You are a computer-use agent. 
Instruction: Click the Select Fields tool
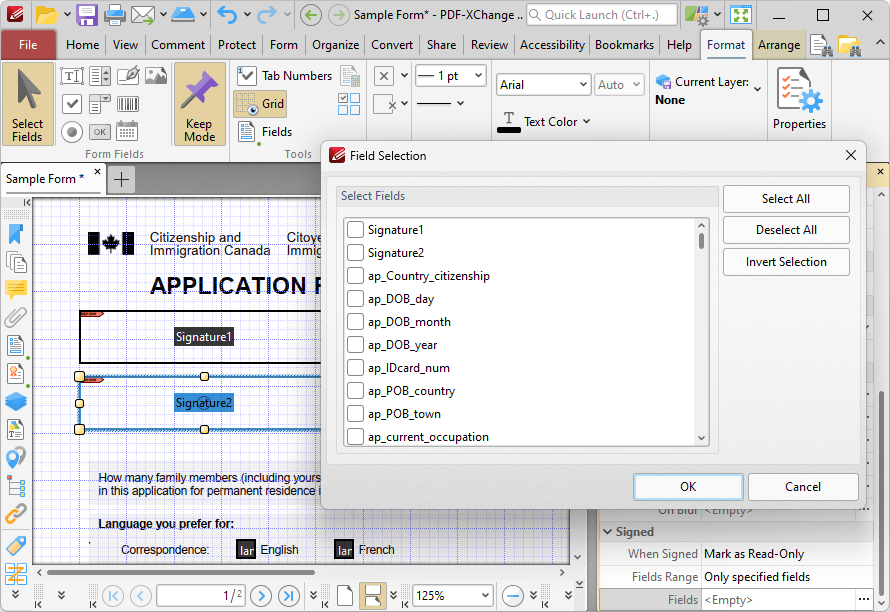28,104
